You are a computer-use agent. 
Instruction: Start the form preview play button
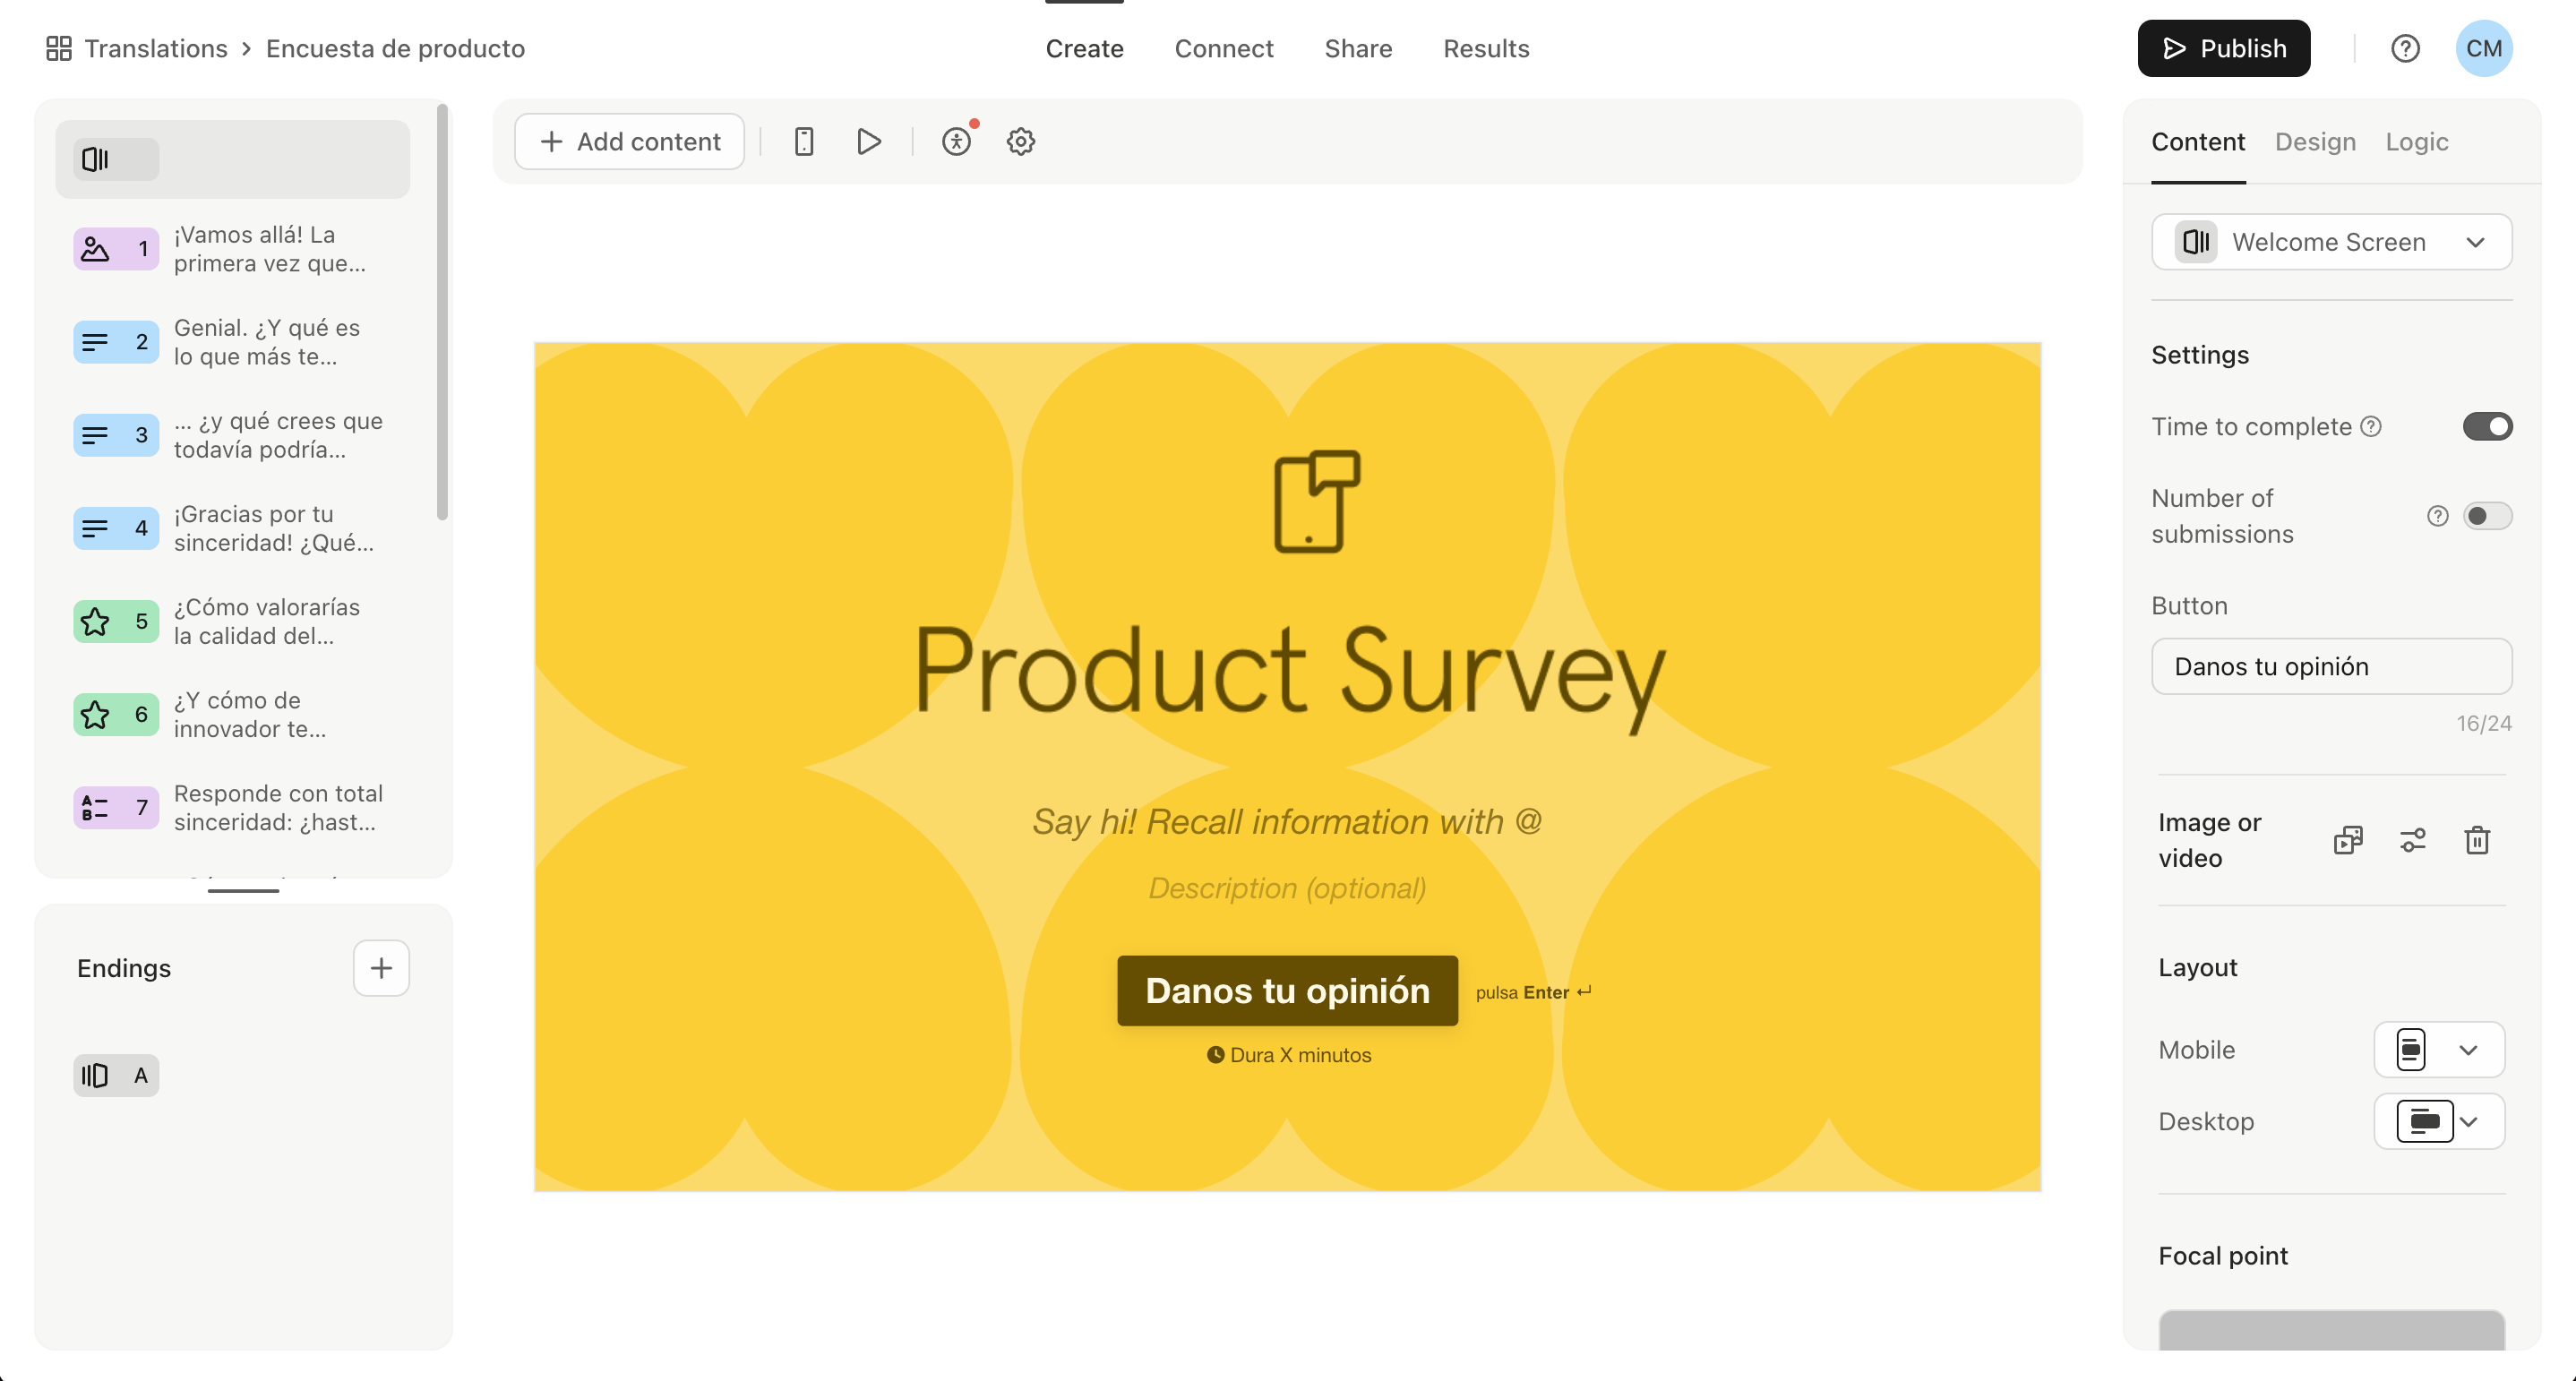[869, 141]
